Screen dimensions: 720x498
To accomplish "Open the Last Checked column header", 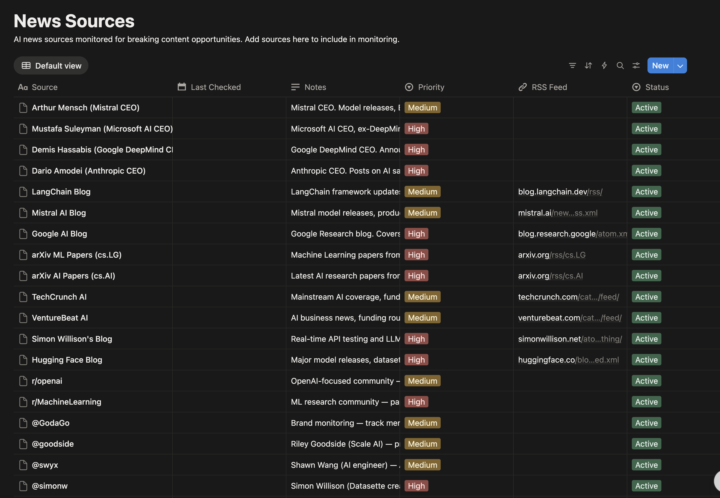I will [x=209, y=87].
